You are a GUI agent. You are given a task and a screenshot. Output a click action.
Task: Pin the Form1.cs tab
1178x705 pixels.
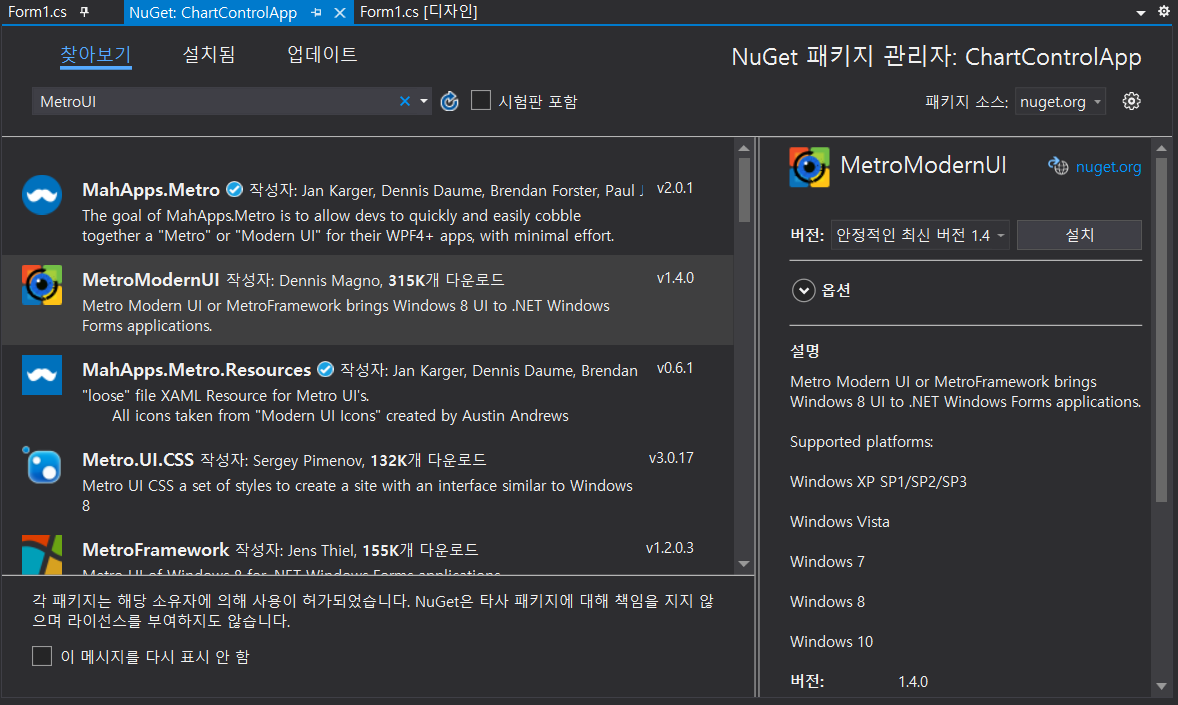tap(84, 12)
